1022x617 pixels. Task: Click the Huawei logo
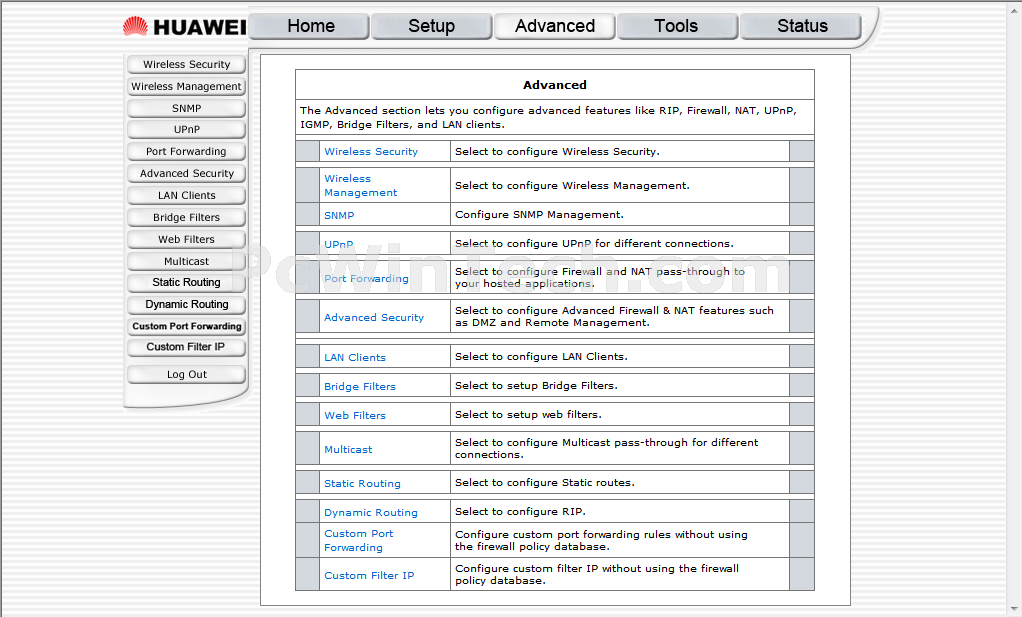pyautogui.click(x=184, y=27)
